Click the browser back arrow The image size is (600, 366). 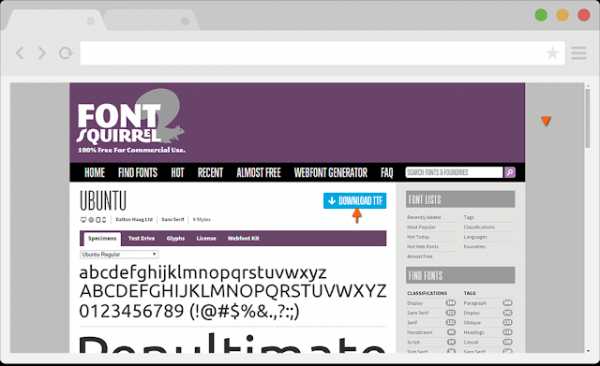tap(20, 53)
